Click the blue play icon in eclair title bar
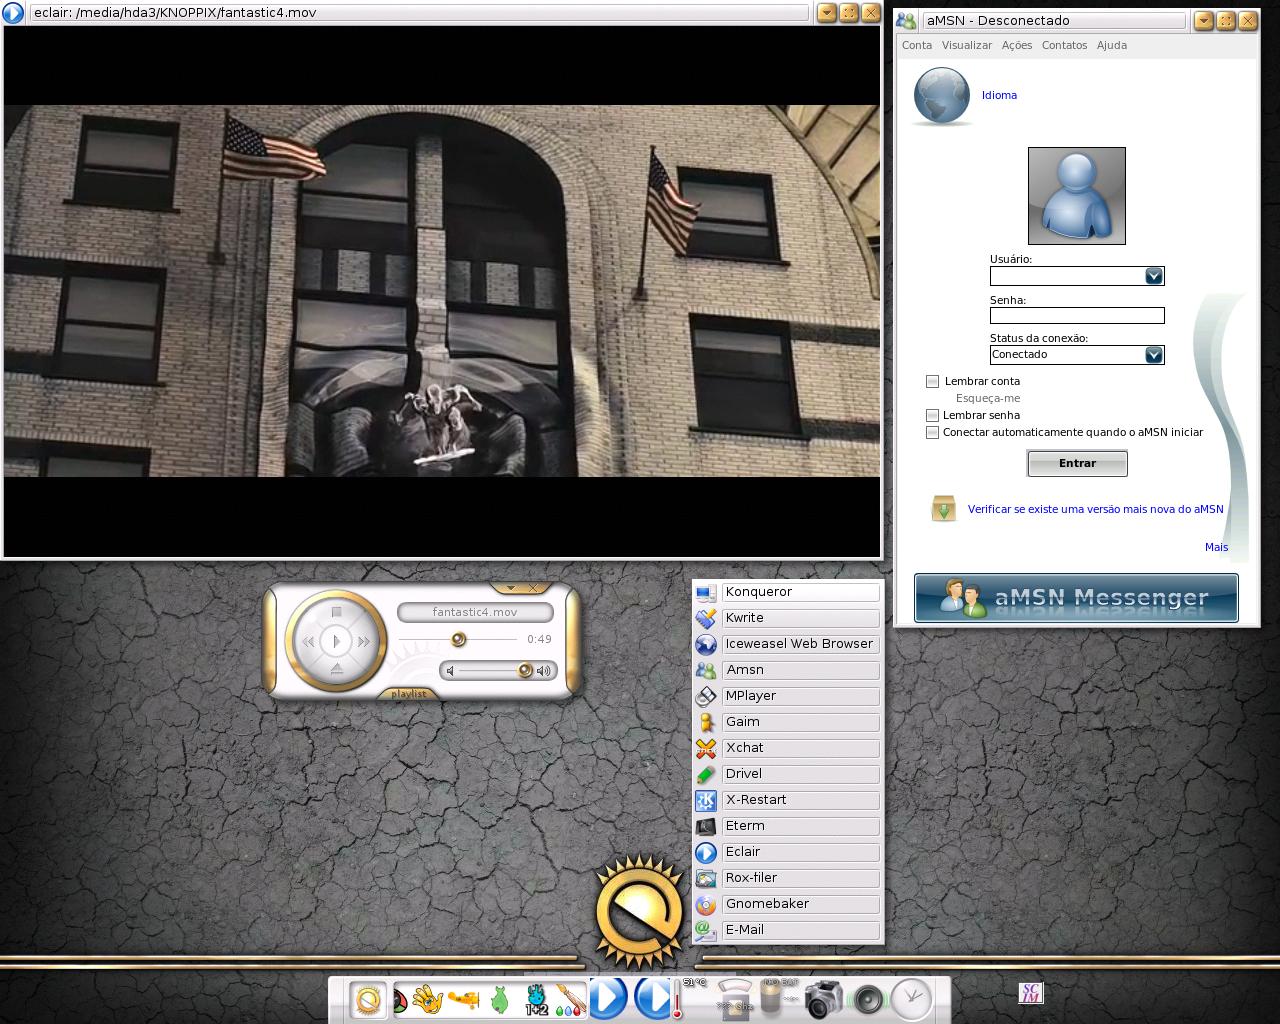 (13, 13)
